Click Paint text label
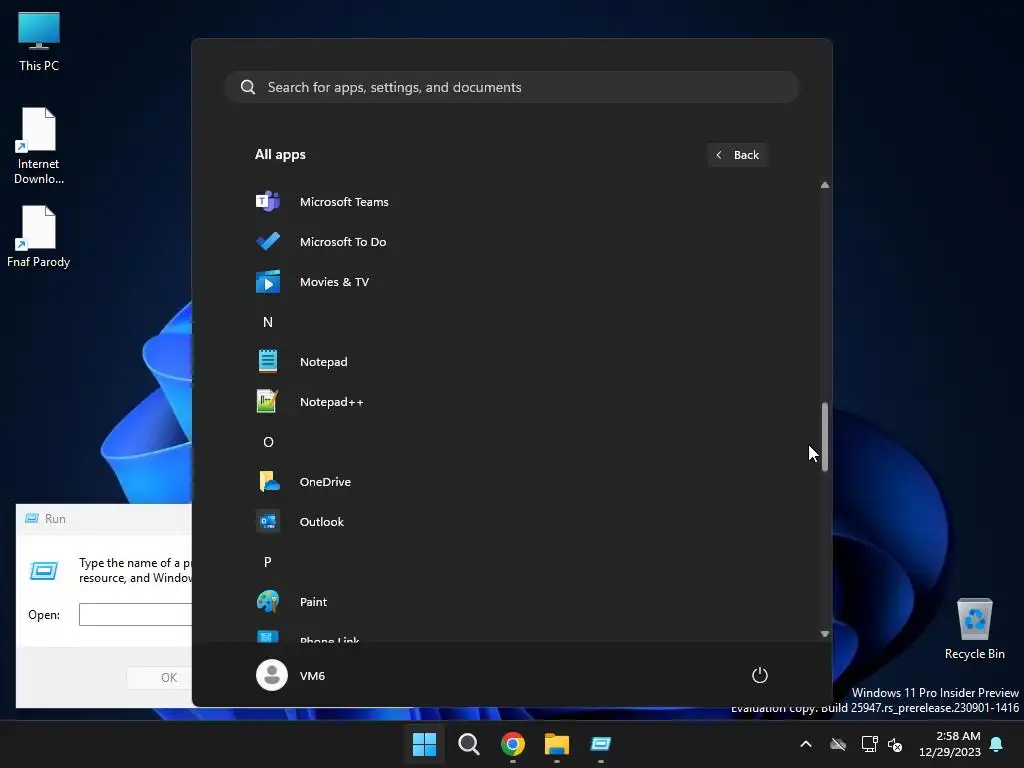The image size is (1024, 768). coord(313,601)
